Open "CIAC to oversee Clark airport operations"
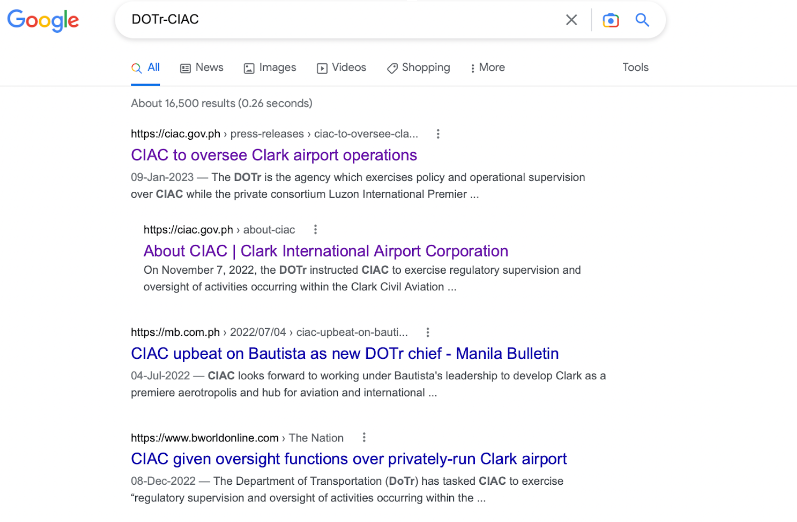Image resolution: width=797 pixels, height=522 pixels. [274, 155]
